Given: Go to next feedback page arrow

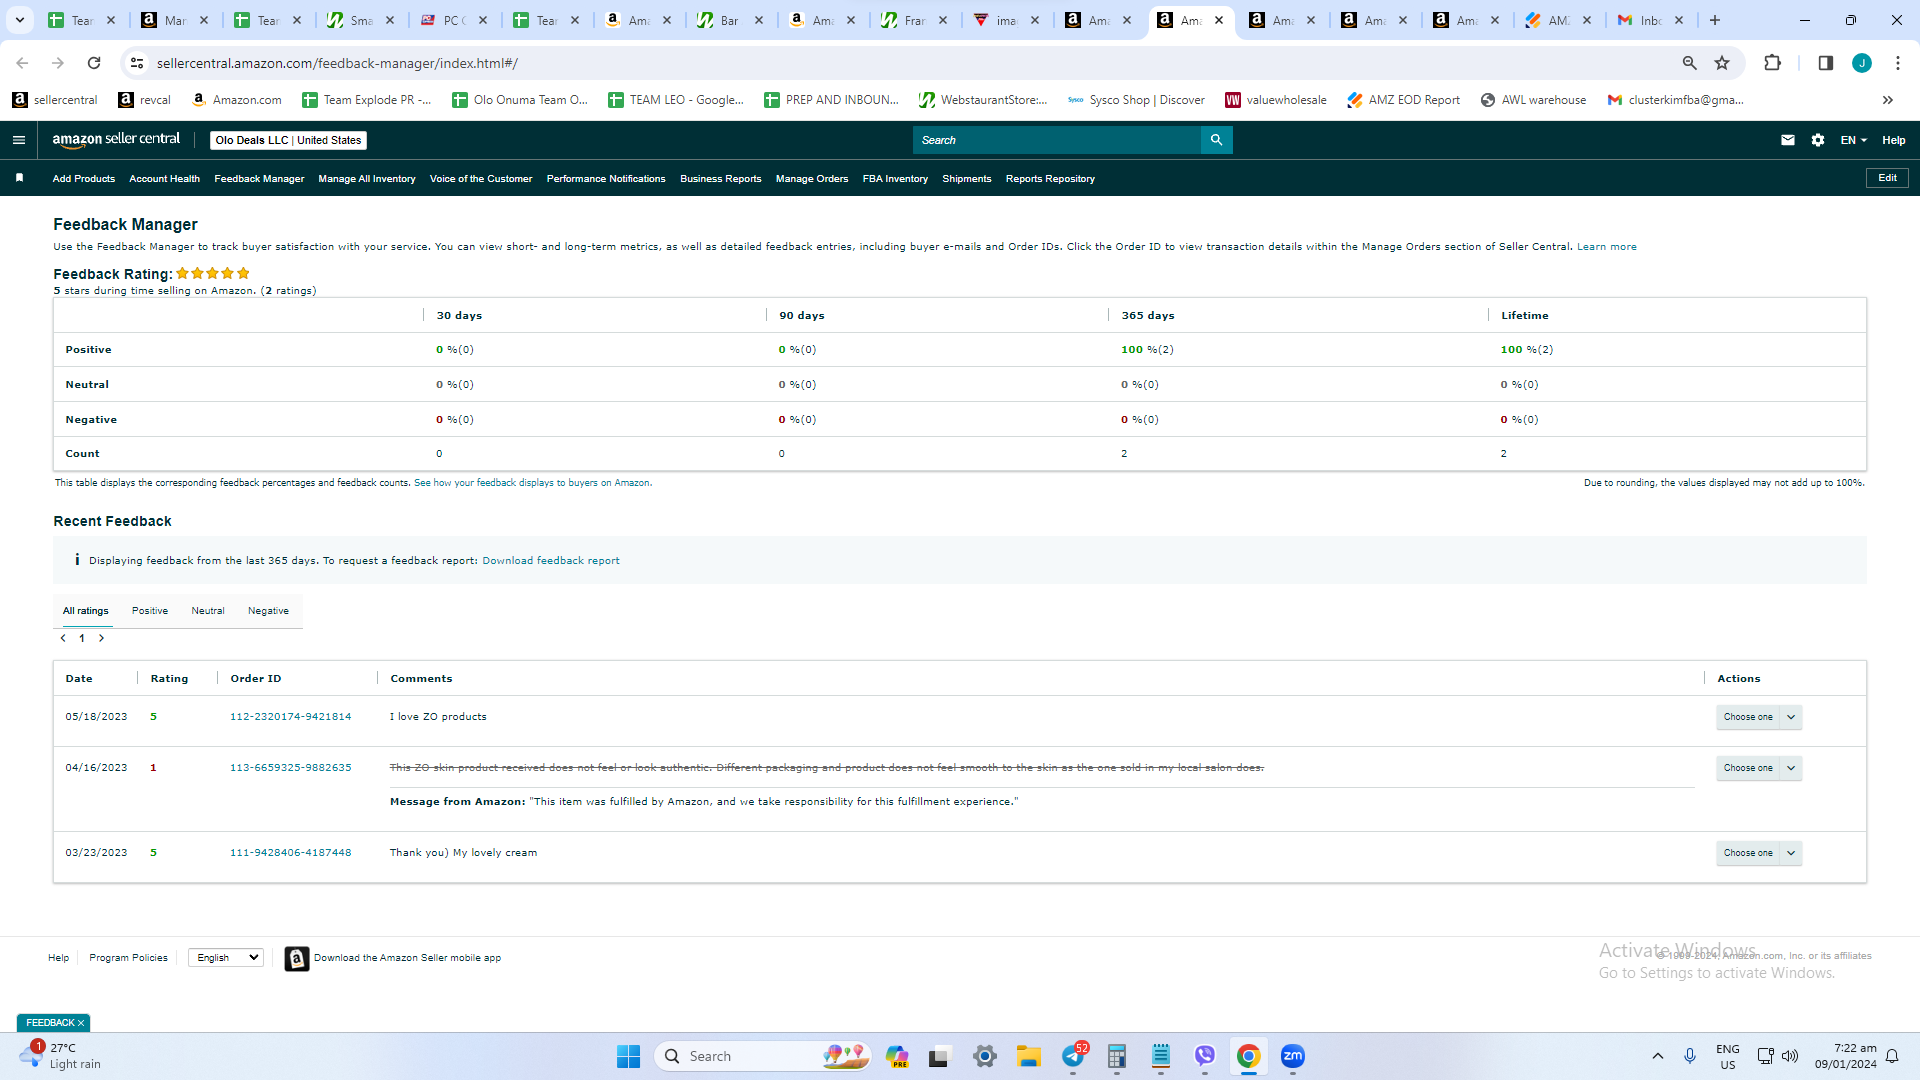Looking at the screenshot, I should [x=101, y=638].
